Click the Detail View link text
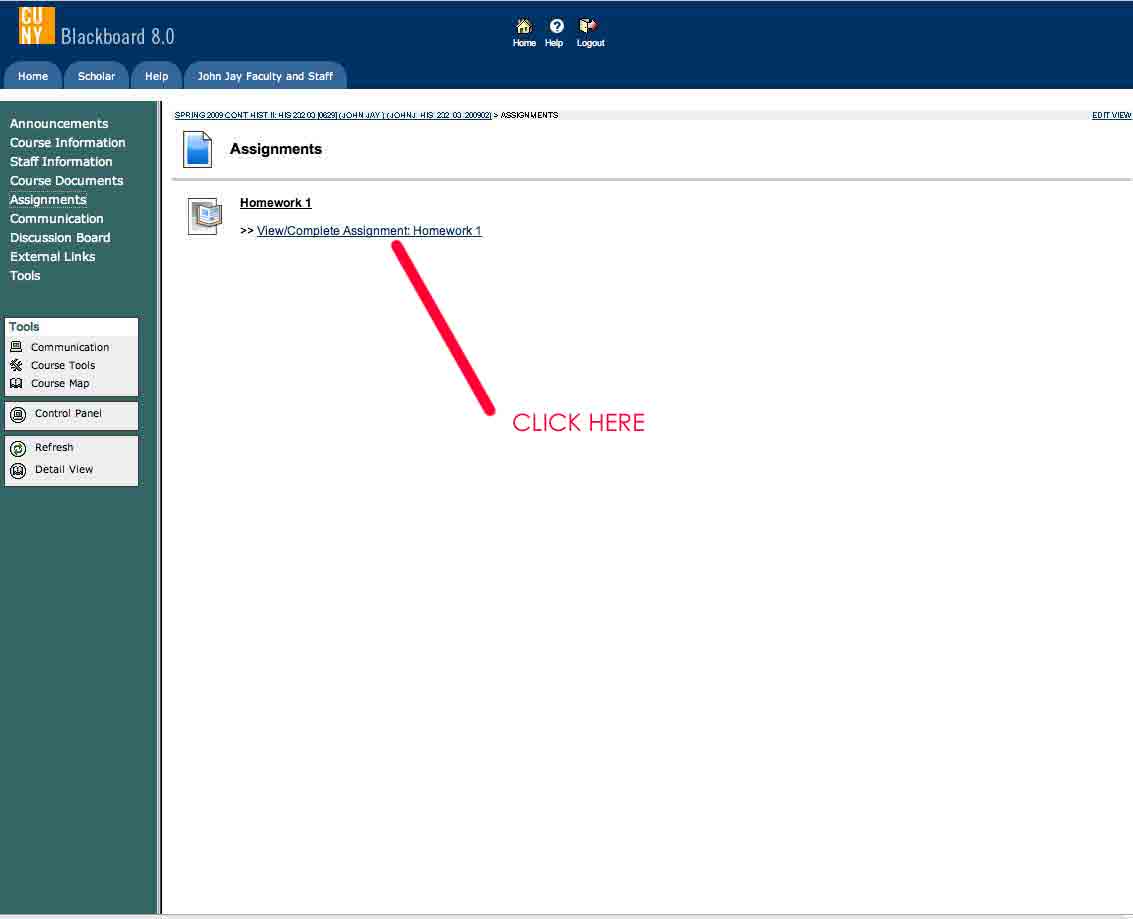This screenshot has width=1133, height=919. pos(64,469)
